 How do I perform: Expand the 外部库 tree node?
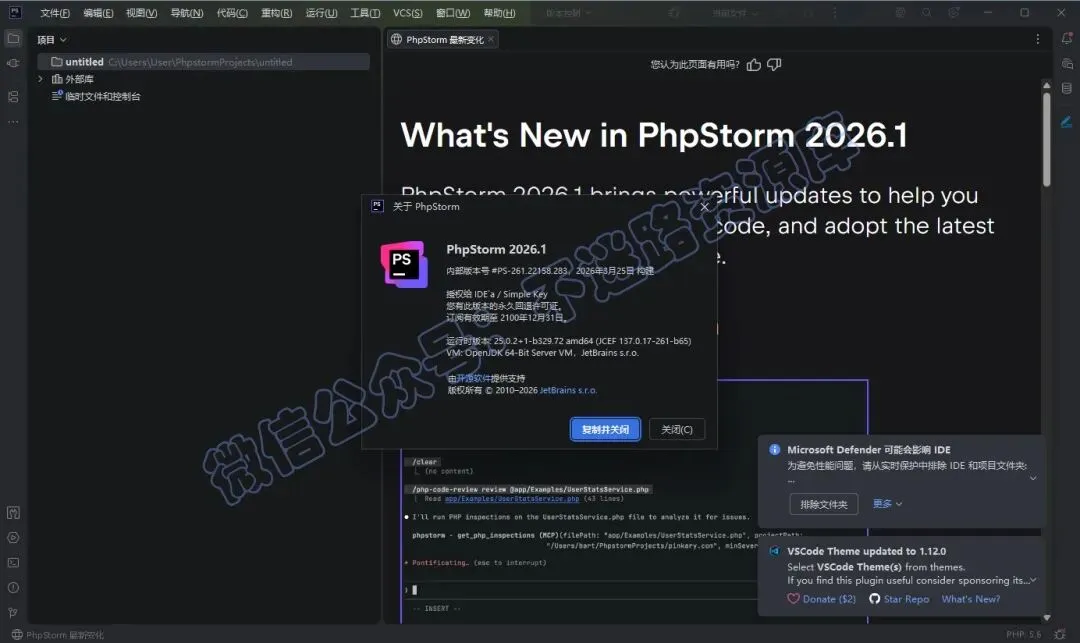(x=41, y=78)
